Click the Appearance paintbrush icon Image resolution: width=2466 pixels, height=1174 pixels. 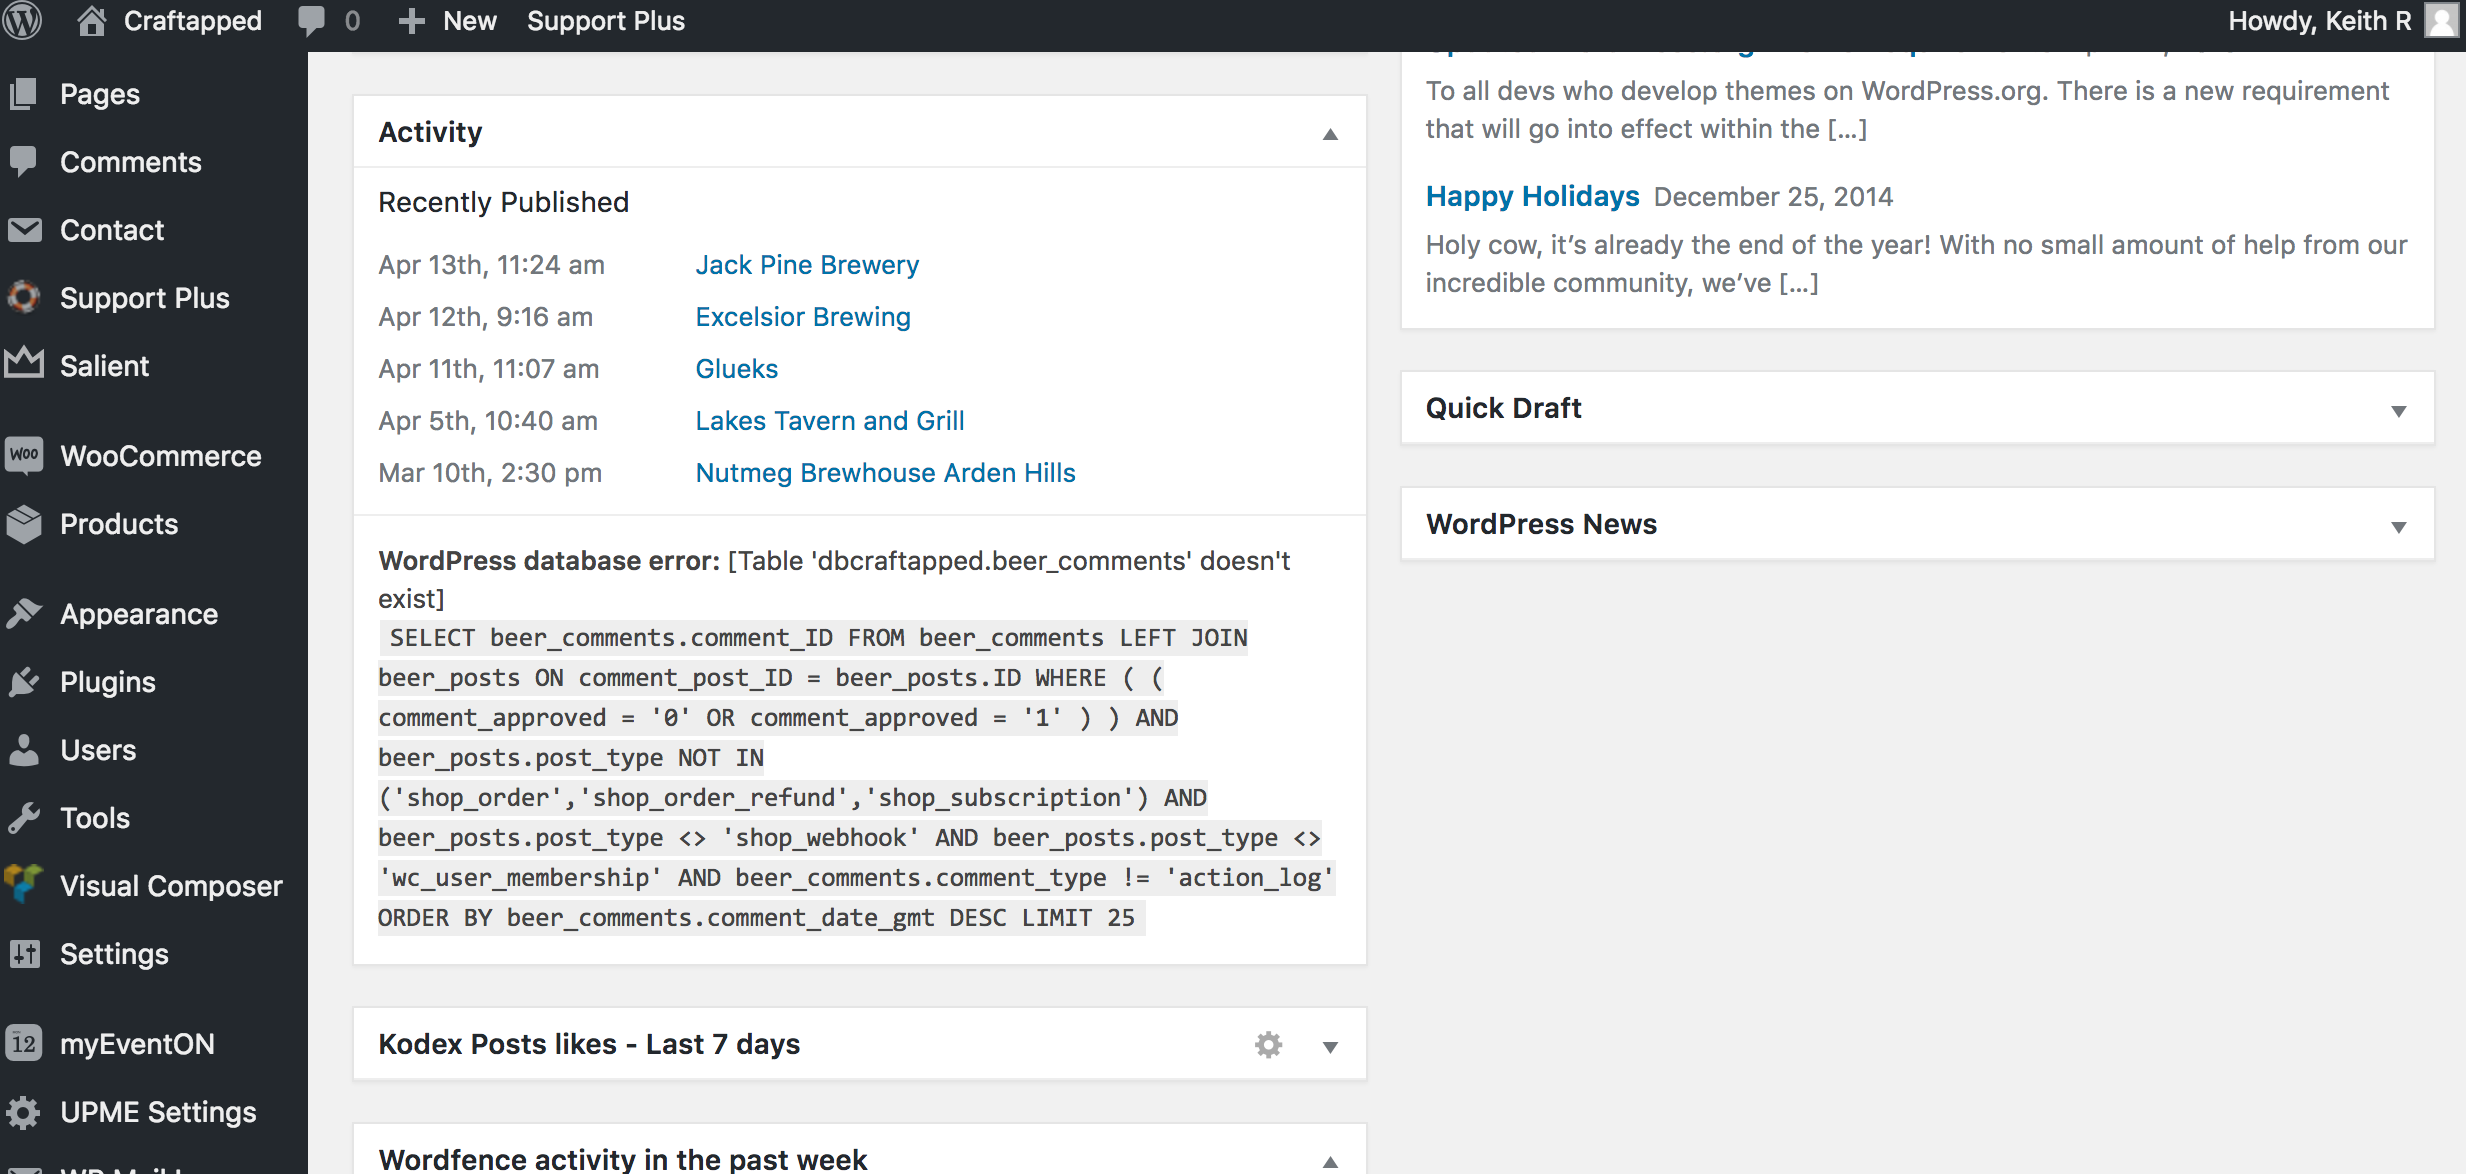click(24, 613)
